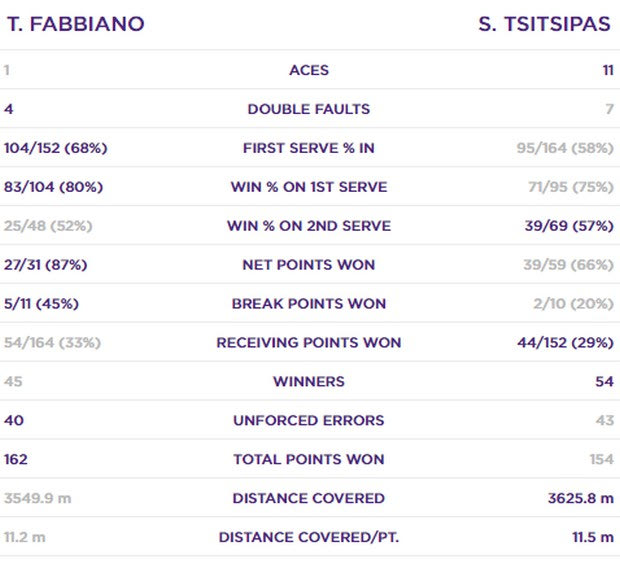The height and width of the screenshot is (564, 620).
Task: Click Tsitsipas's 3625.8 m distance value
Action: pyautogui.click(x=581, y=498)
